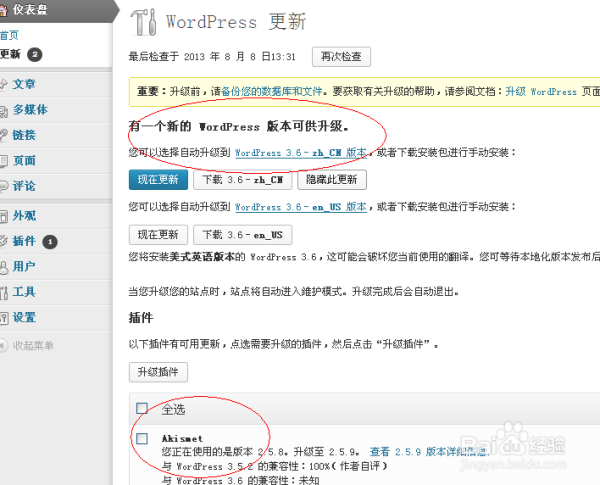Viewport: 600px width, 485px height.
Task: Click 再次检查 to check again
Action: click(341, 57)
